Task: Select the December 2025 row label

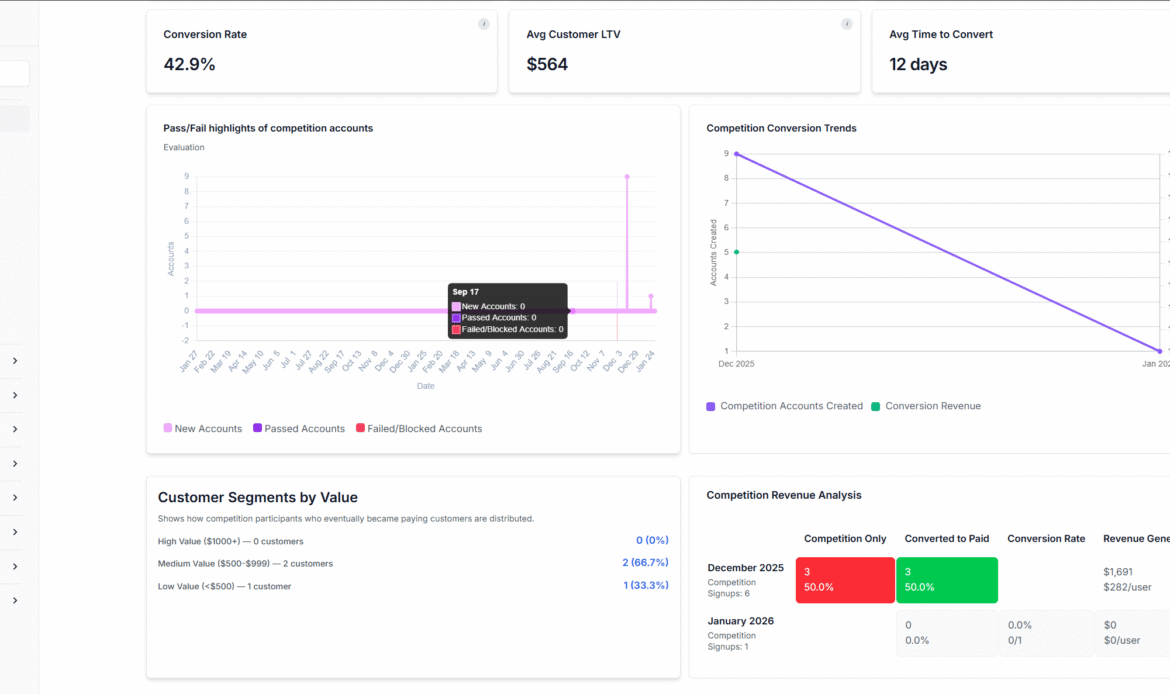Action: (x=745, y=568)
